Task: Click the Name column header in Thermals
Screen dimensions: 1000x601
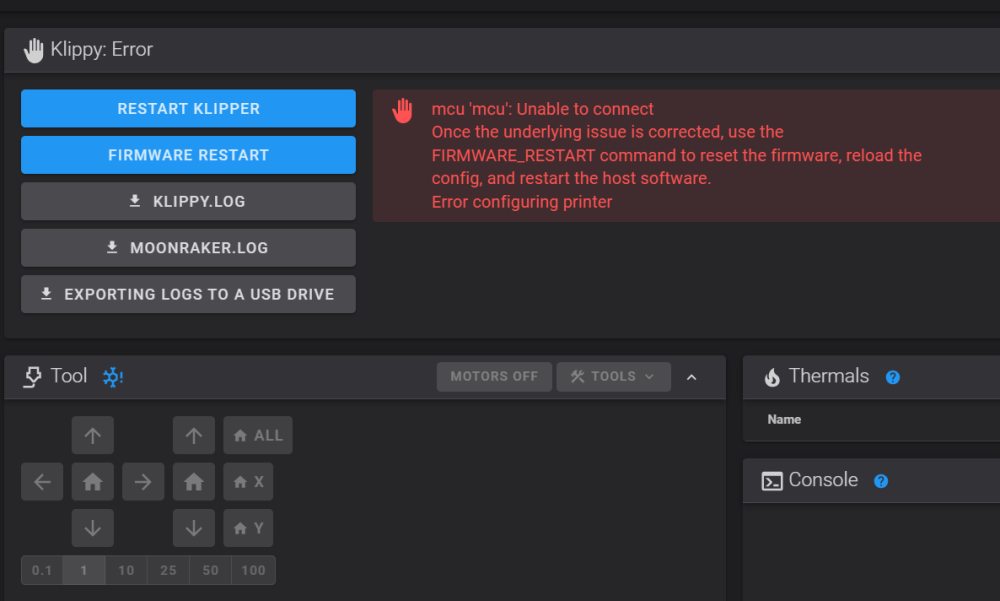Action: [x=784, y=420]
